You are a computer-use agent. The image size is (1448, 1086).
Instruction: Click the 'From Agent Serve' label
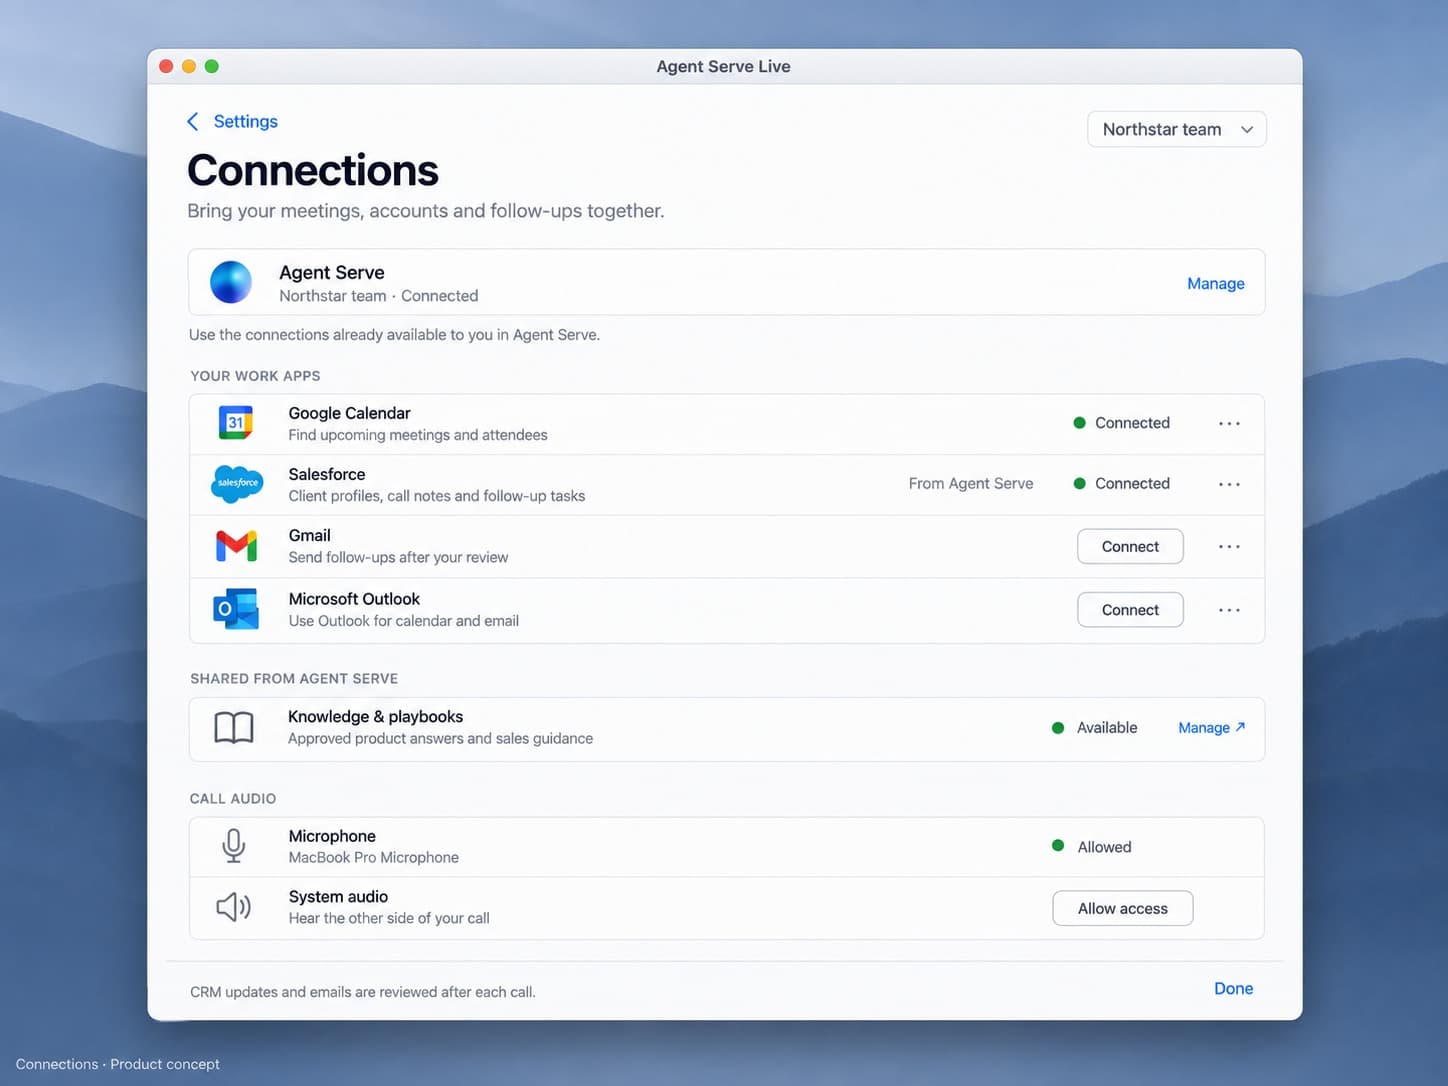click(x=971, y=484)
